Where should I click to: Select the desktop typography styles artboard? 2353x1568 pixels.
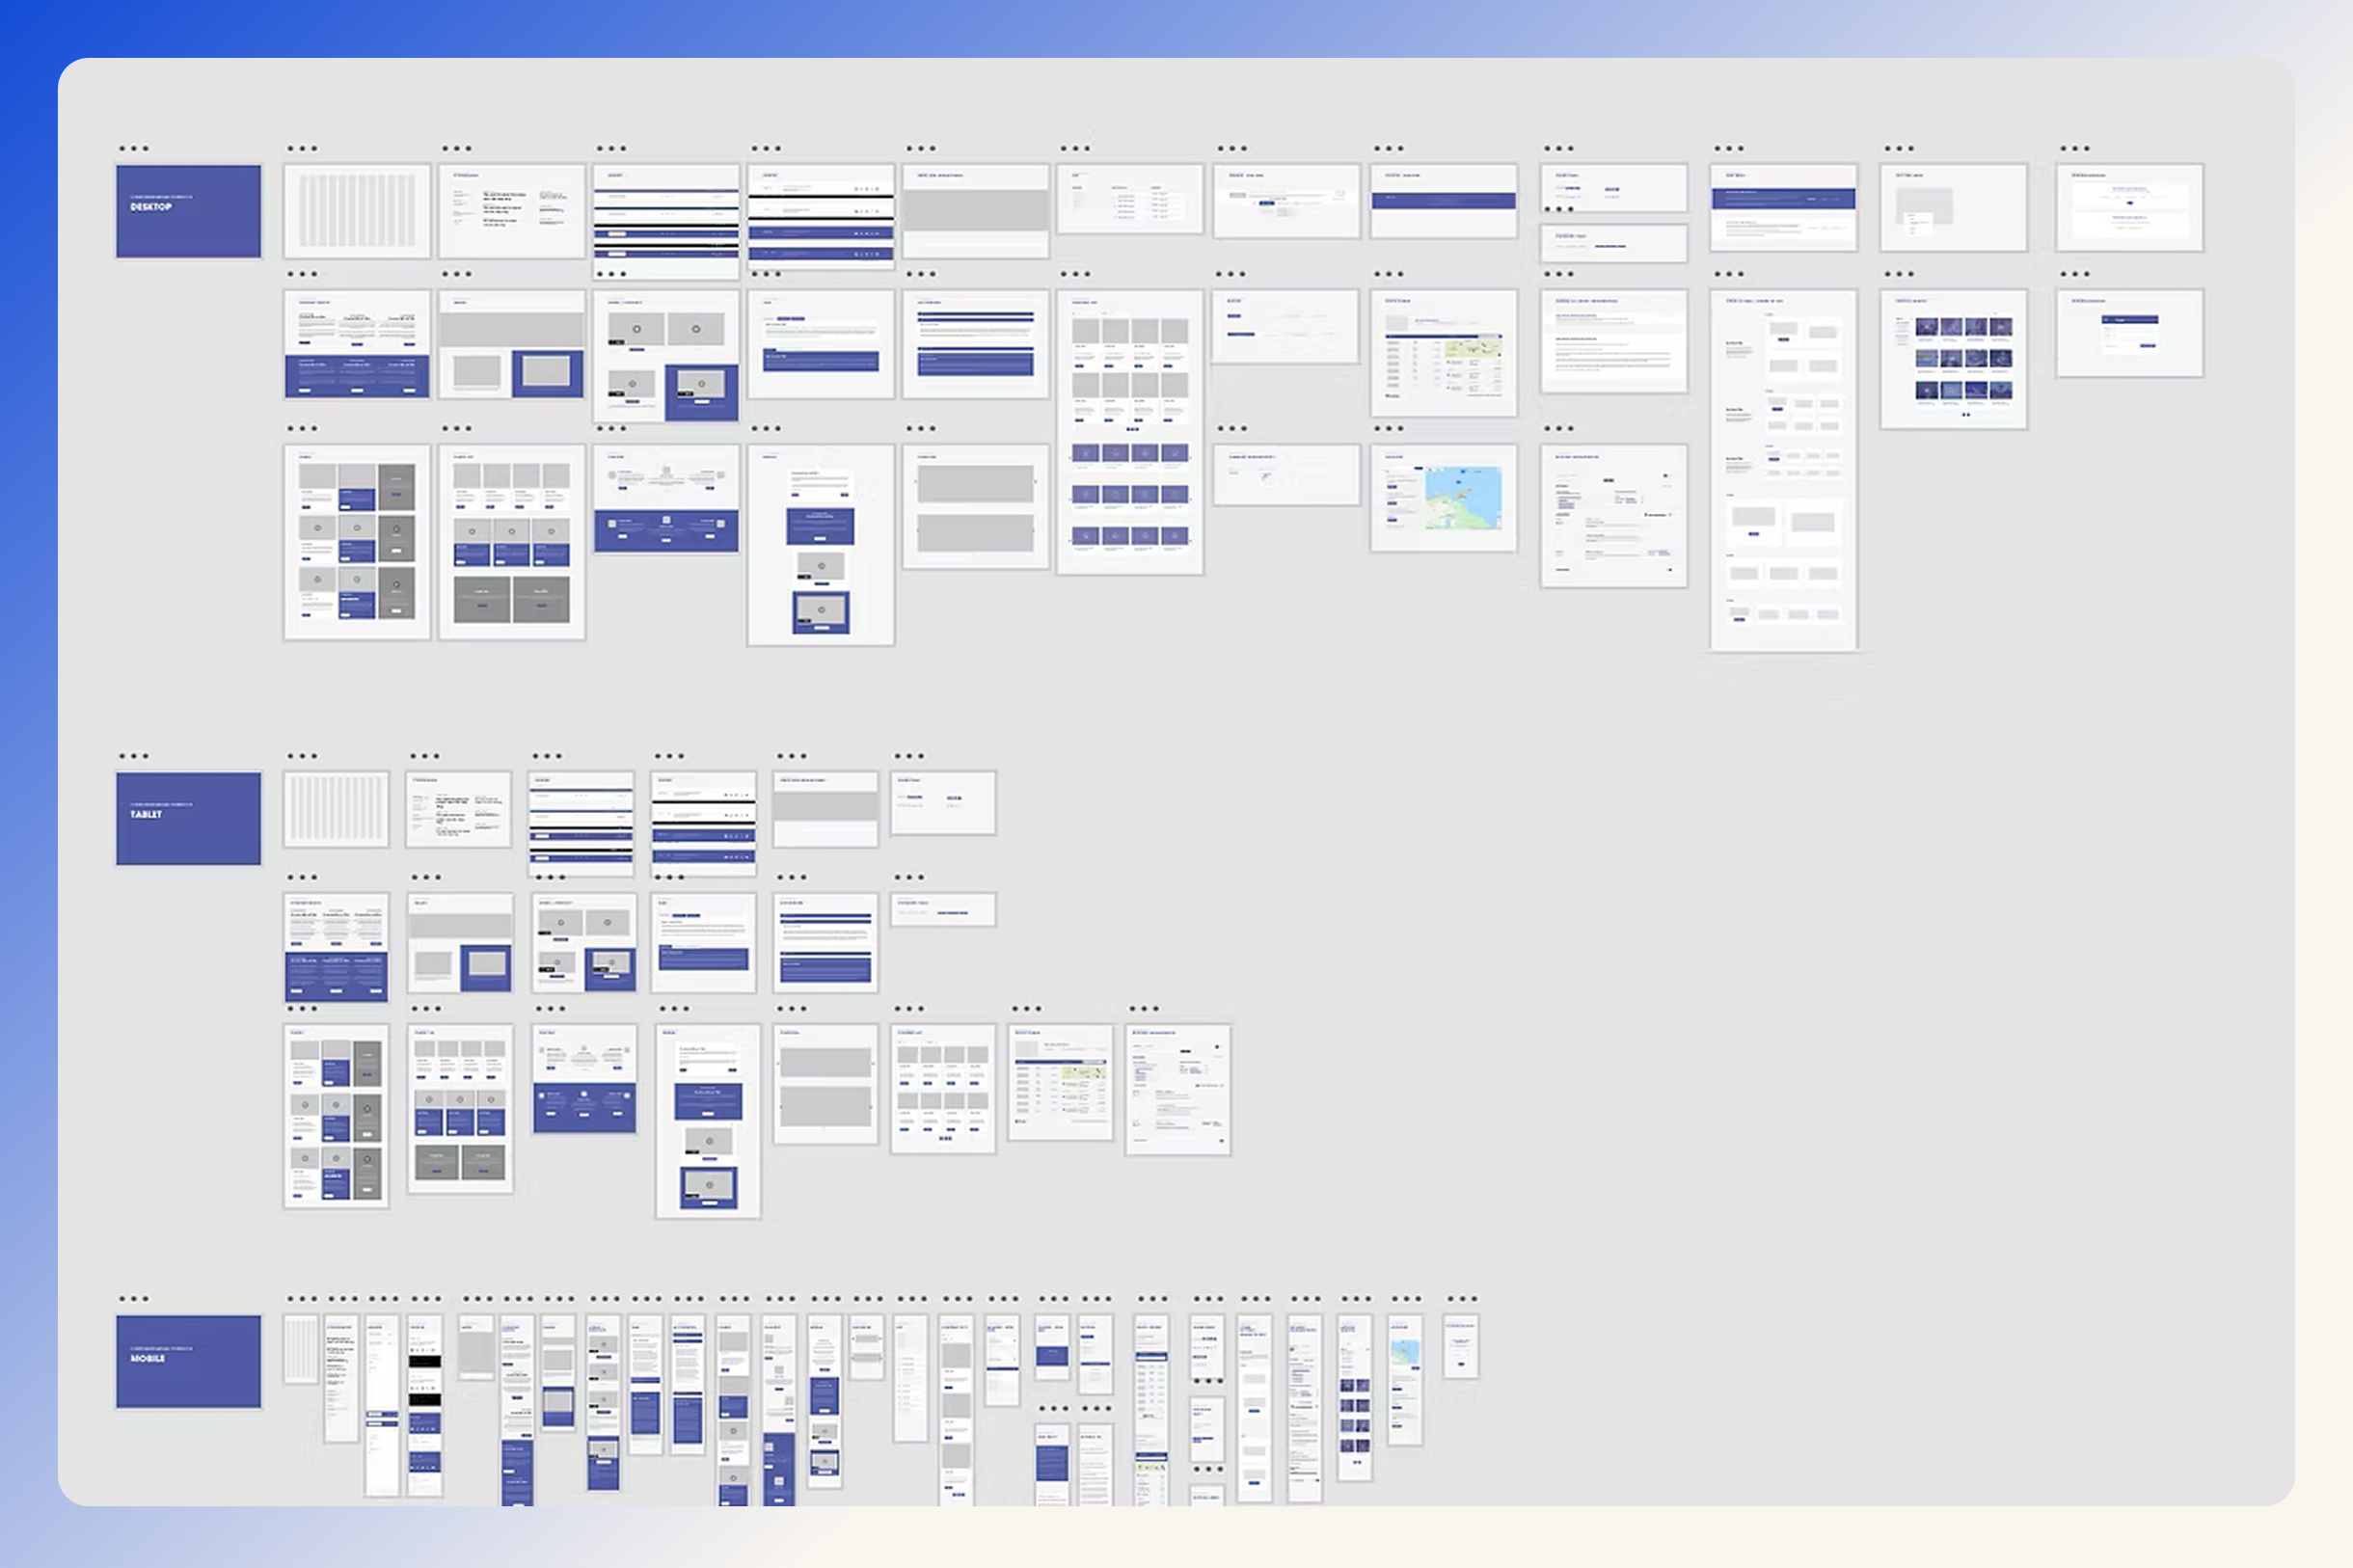click(x=511, y=211)
